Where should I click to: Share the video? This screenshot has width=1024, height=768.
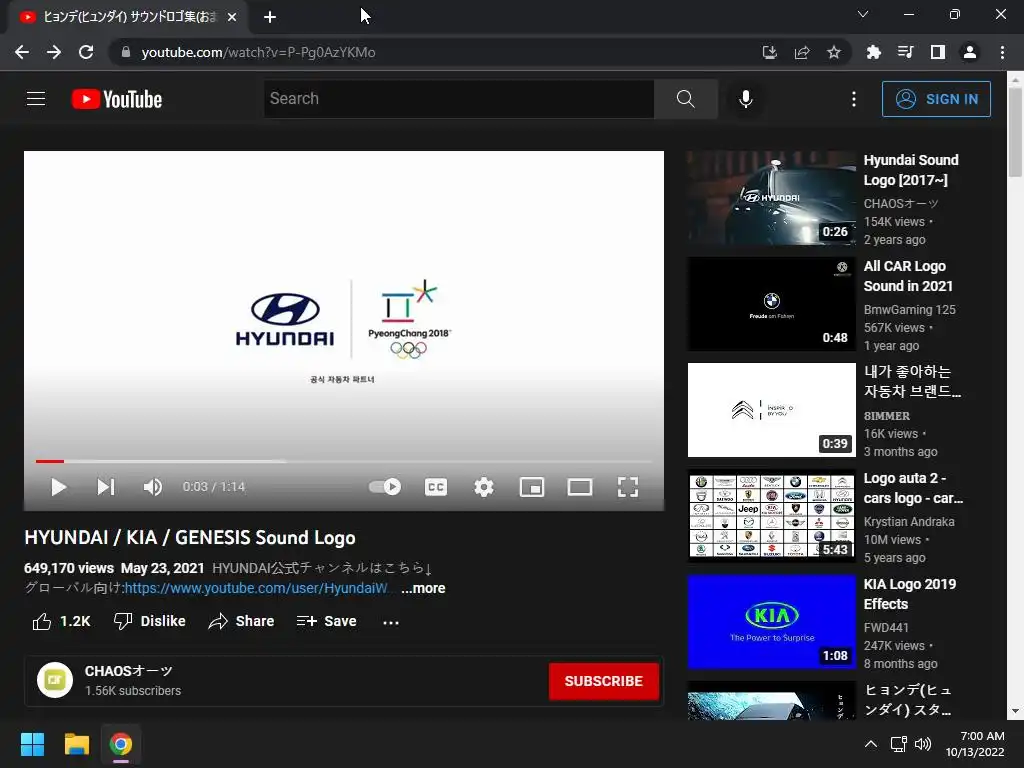[x=241, y=621]
